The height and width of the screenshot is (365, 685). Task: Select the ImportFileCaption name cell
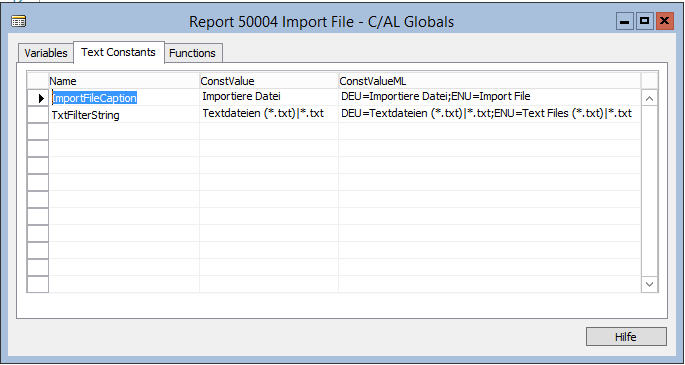[124, 98]
